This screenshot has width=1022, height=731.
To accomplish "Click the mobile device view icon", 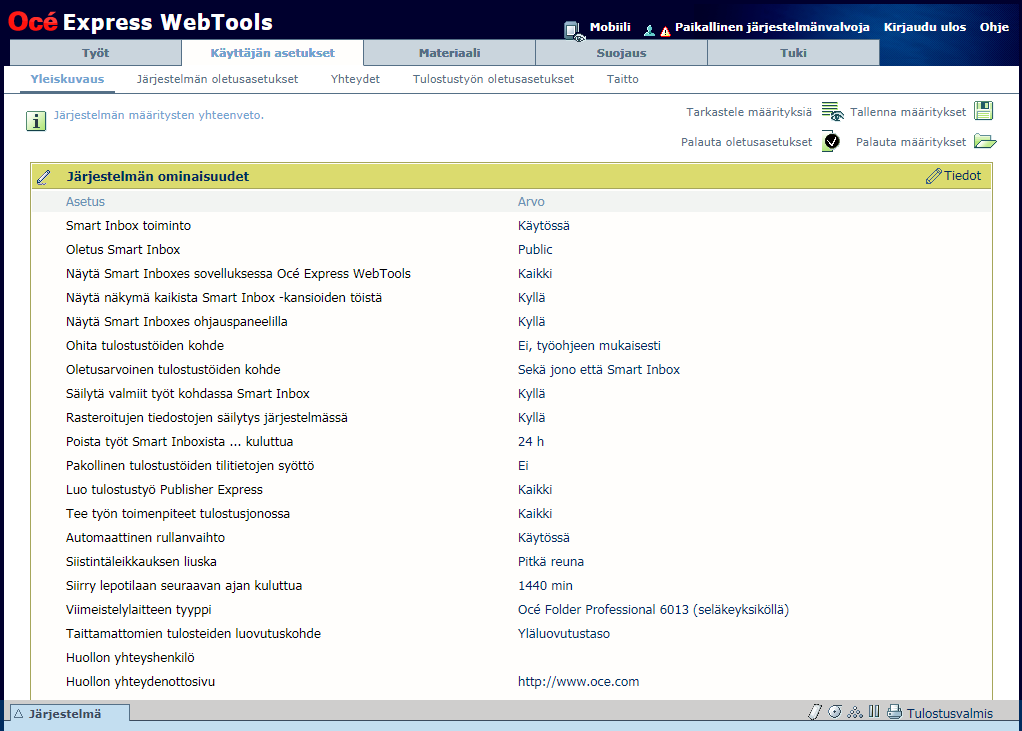I will 574,30.
